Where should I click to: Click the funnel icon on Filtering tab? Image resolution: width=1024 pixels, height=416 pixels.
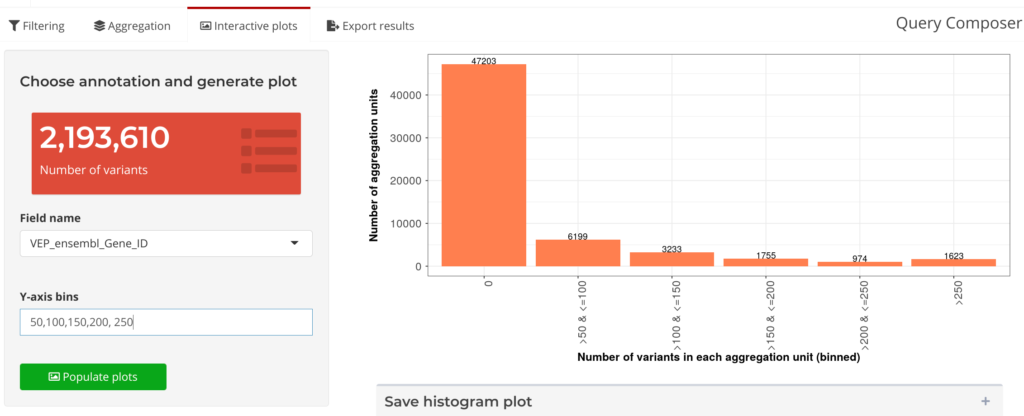pos(14,26)
